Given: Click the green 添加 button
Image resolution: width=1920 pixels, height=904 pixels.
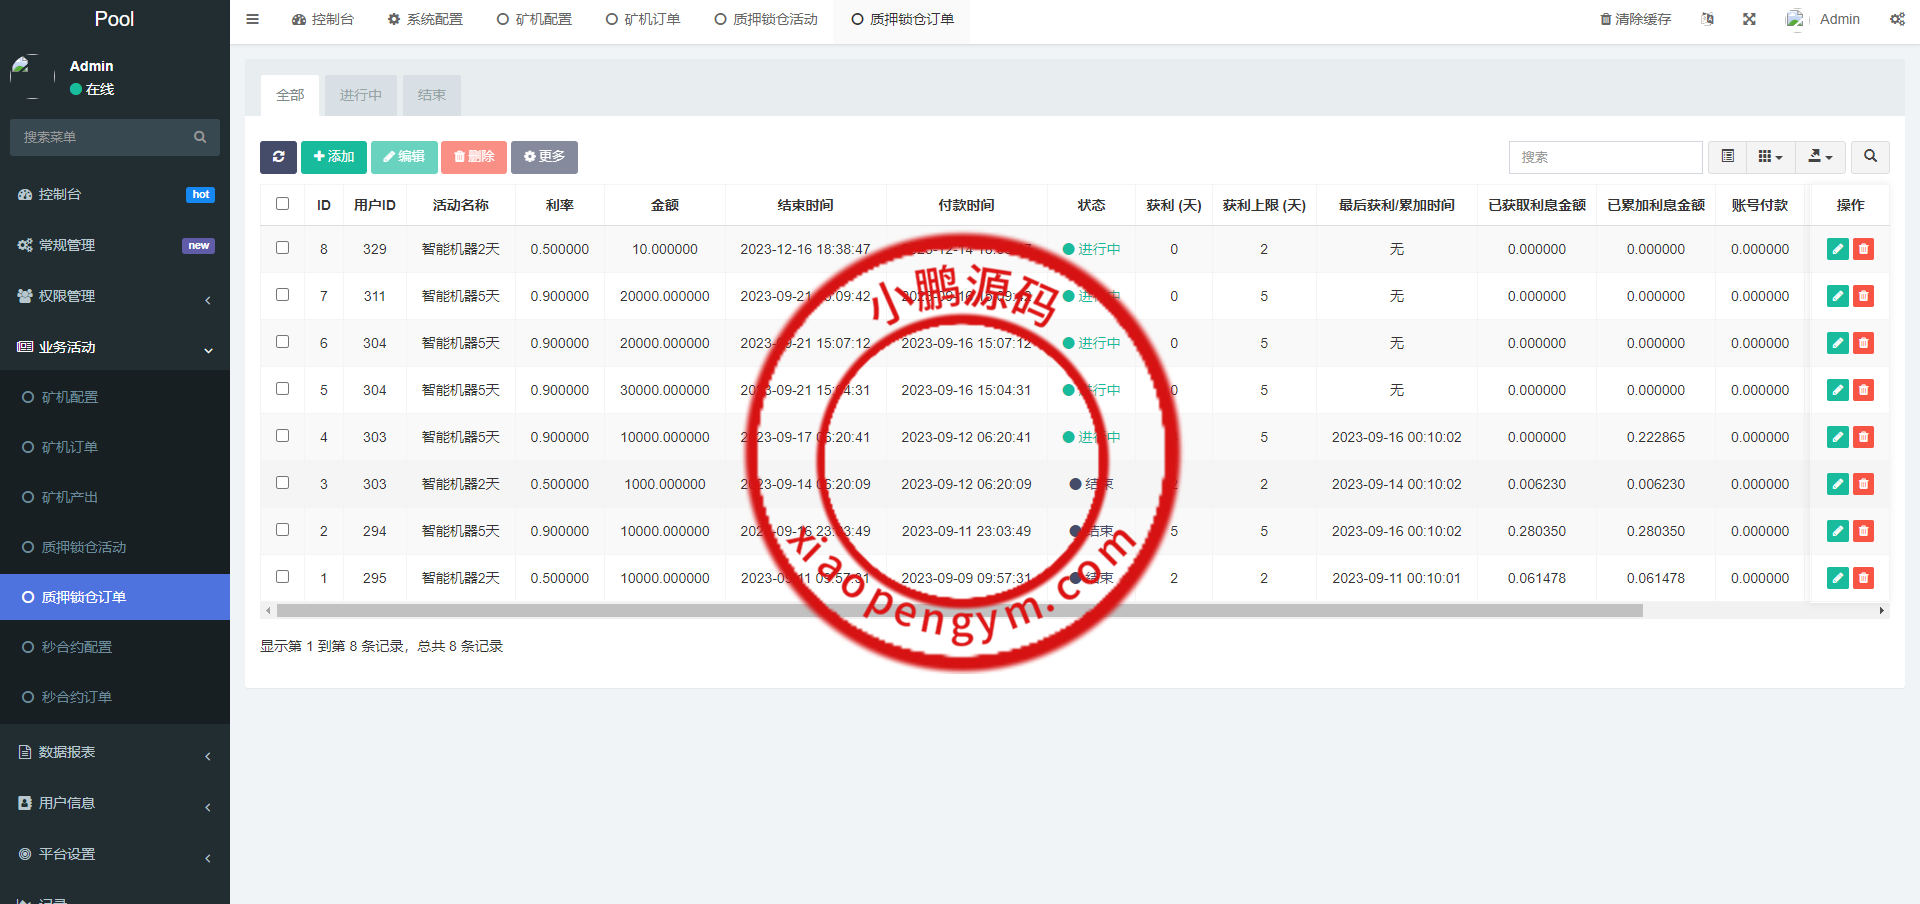Looking at the screenshot, I should [334, 157].
